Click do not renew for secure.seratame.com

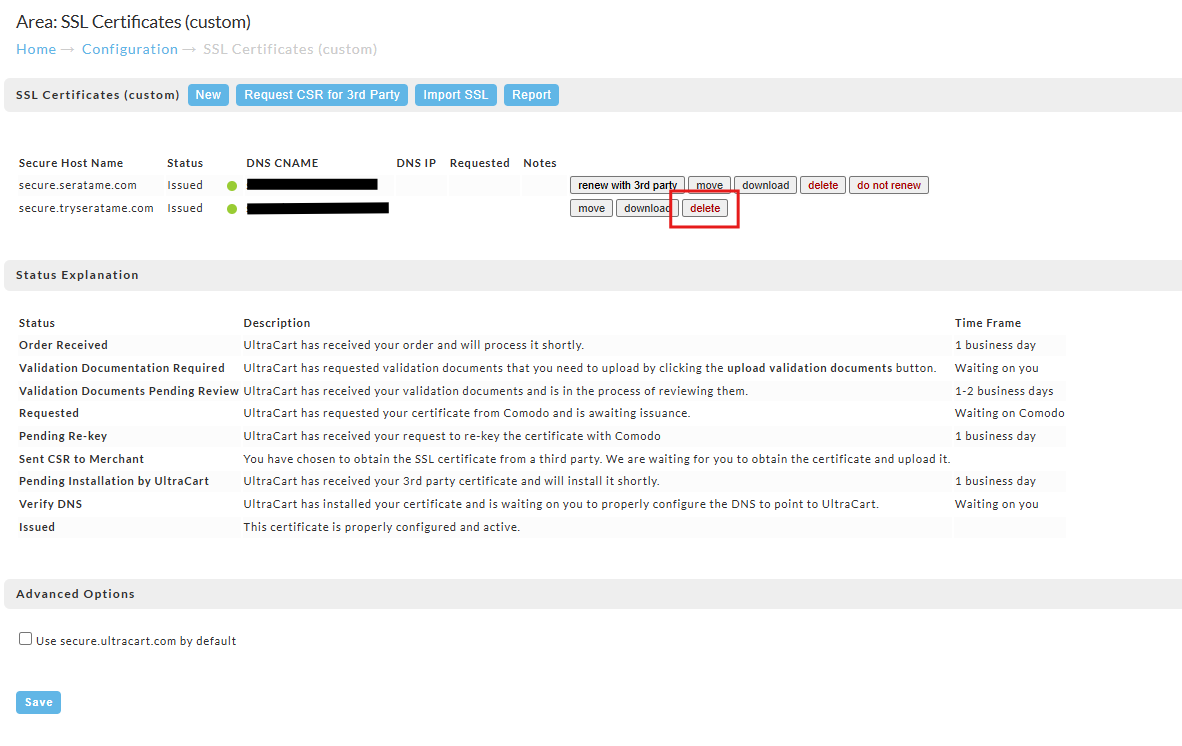coord(889,185)
